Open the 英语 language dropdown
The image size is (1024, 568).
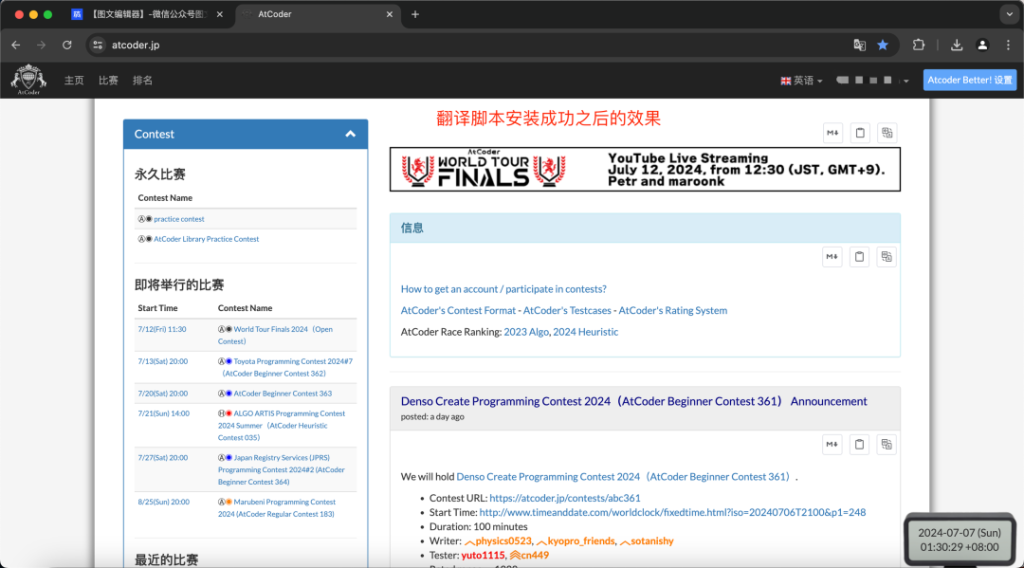pos(801,80)
